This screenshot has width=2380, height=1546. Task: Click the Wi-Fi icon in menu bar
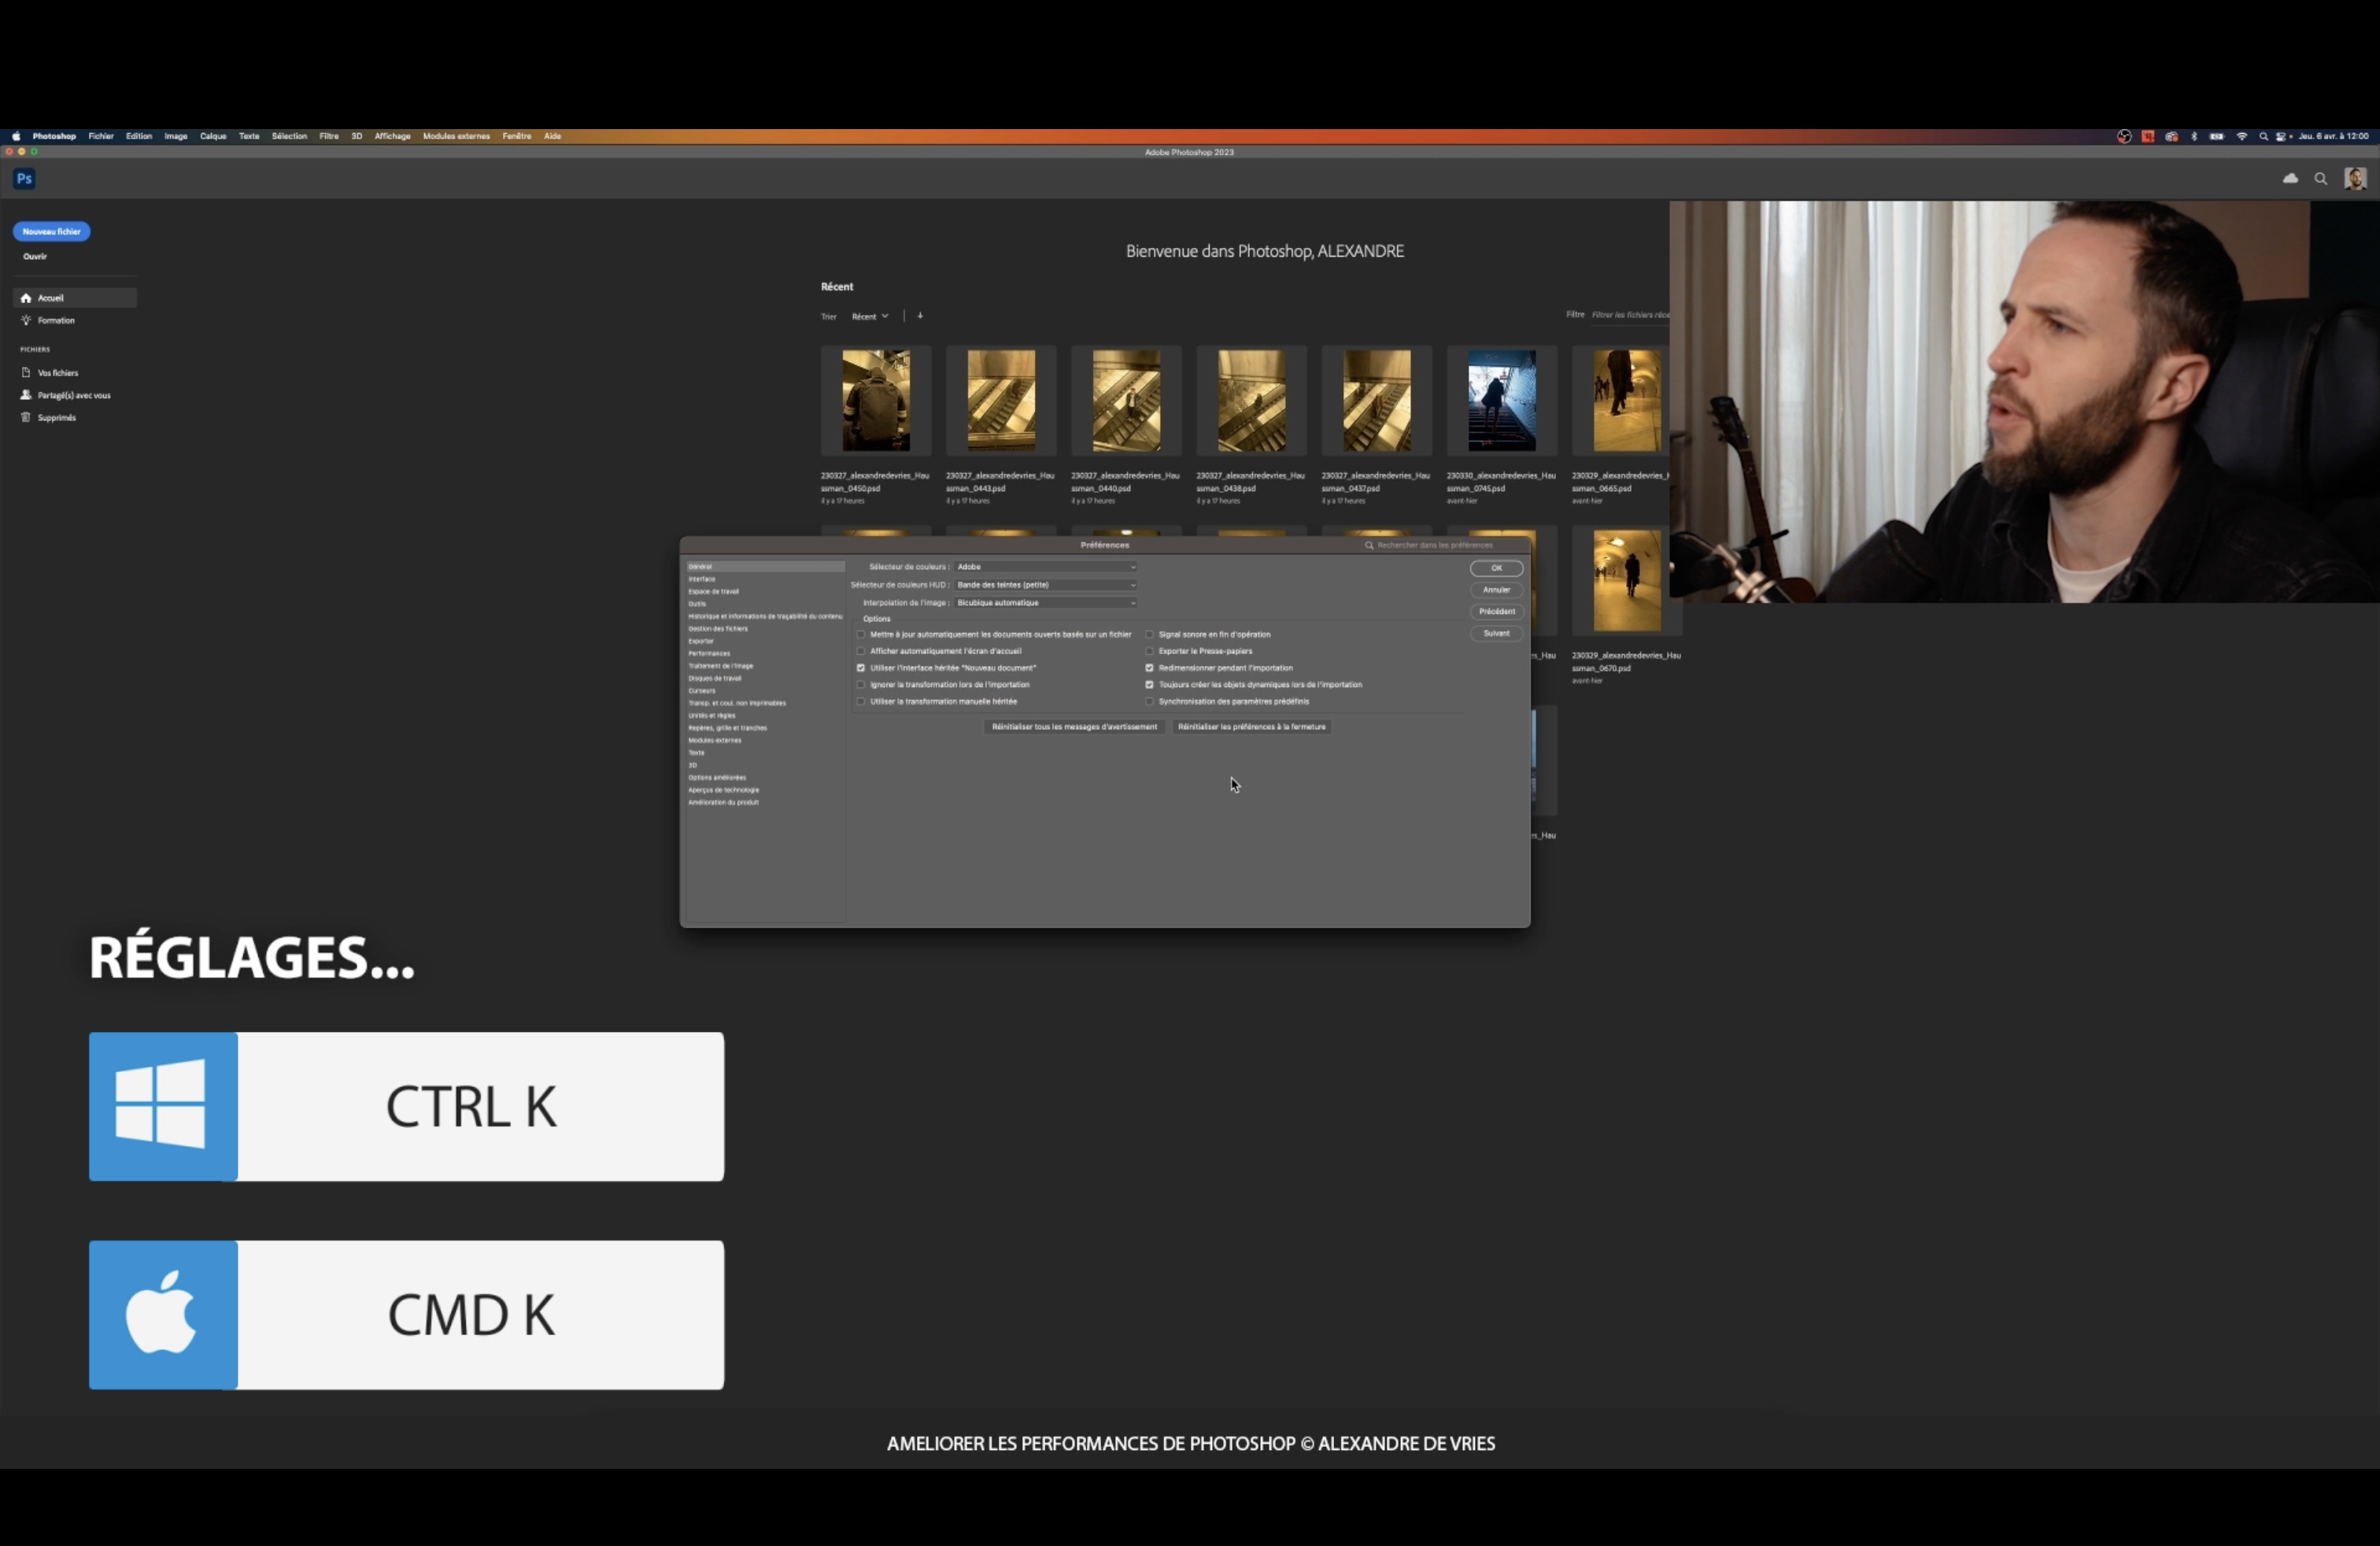tap(2241, 136)
